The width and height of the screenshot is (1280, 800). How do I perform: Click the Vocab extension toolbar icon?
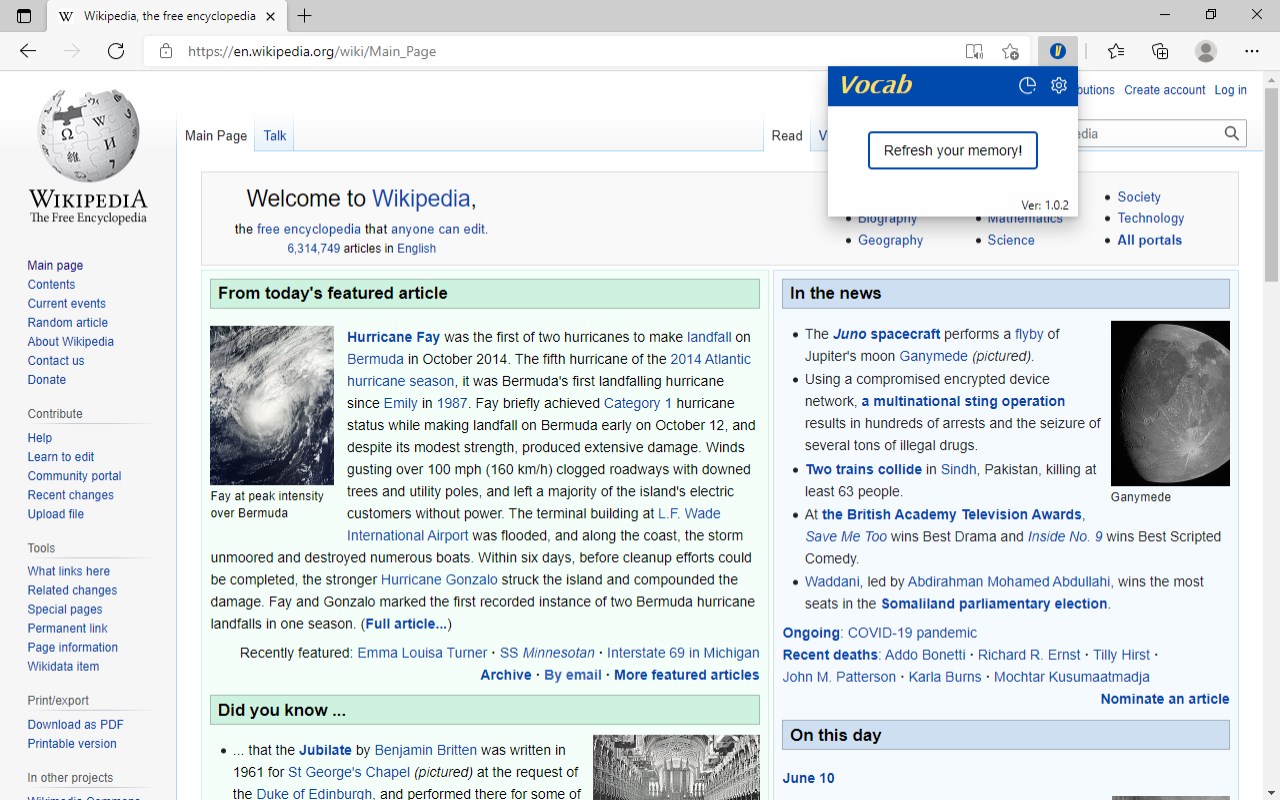1057,51
